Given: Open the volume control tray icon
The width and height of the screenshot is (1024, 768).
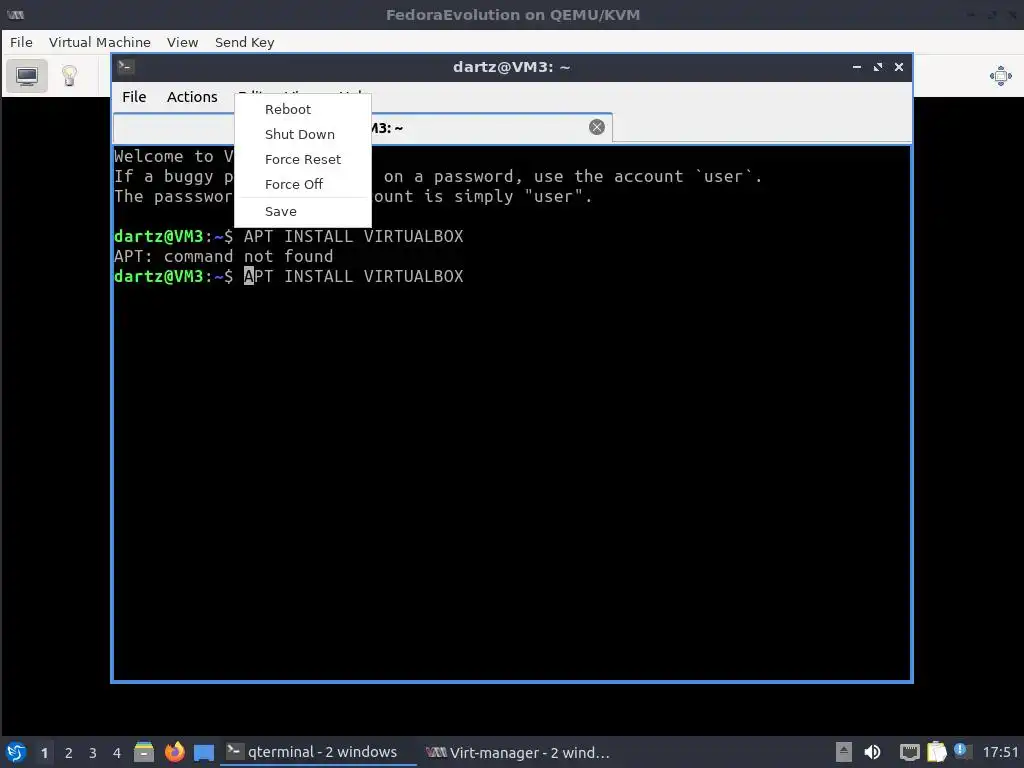Looking at the screenshot, I should tap(872, 752).
